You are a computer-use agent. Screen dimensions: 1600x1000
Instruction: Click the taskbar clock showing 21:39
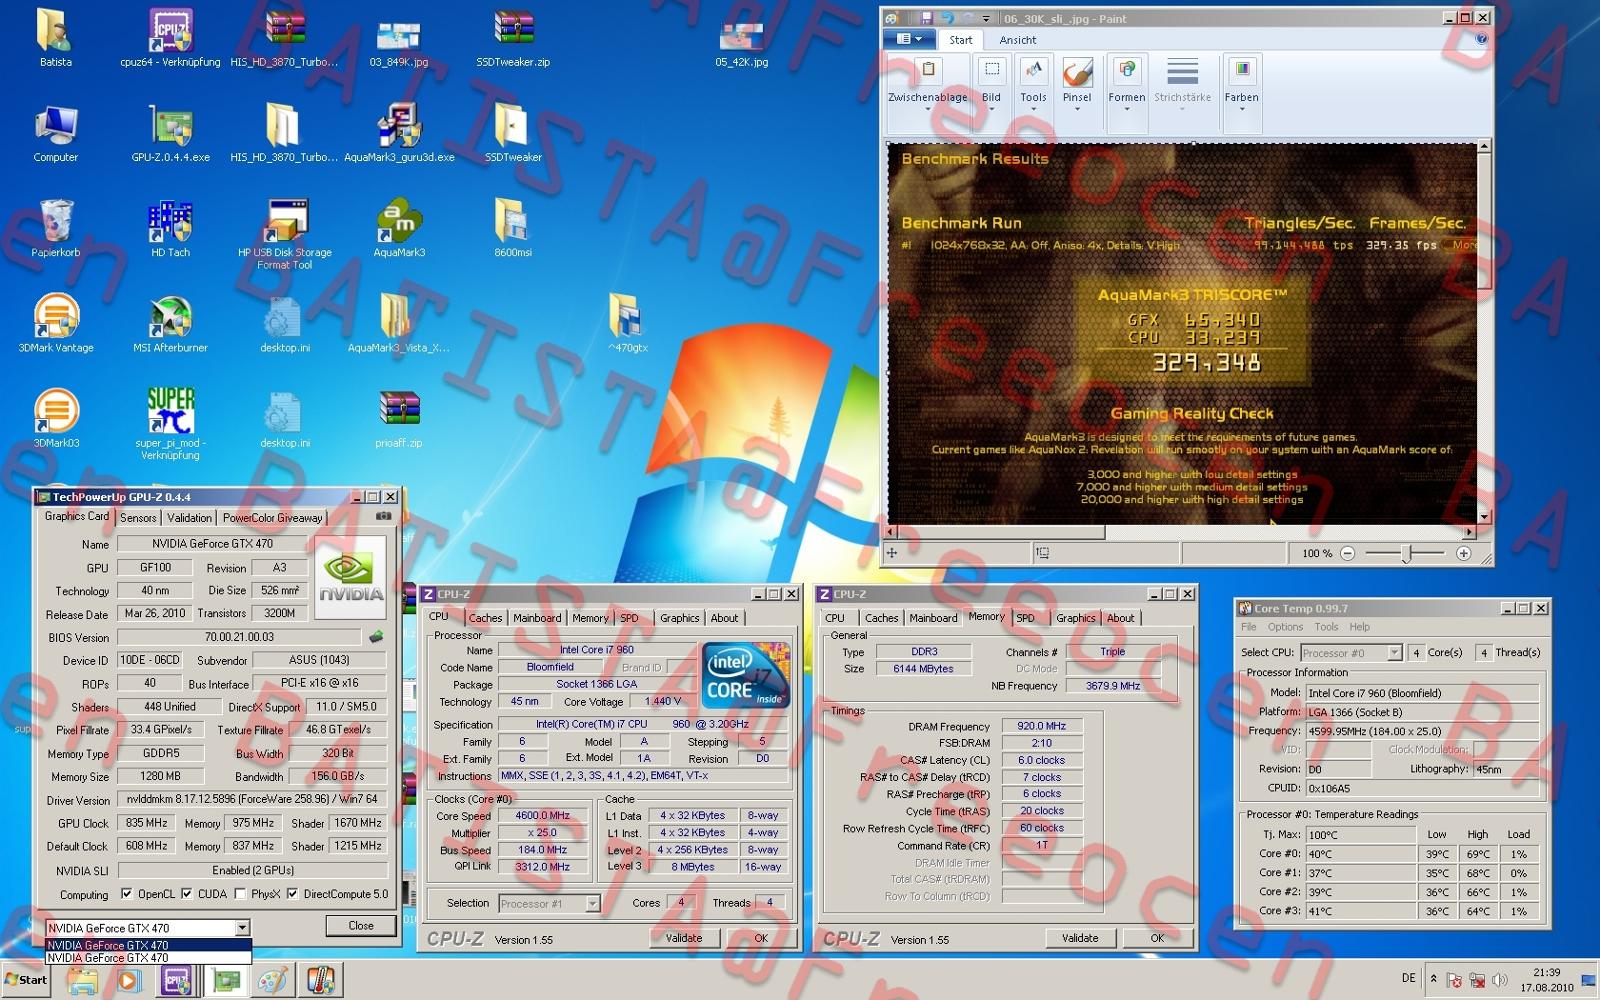[1546, 979]
